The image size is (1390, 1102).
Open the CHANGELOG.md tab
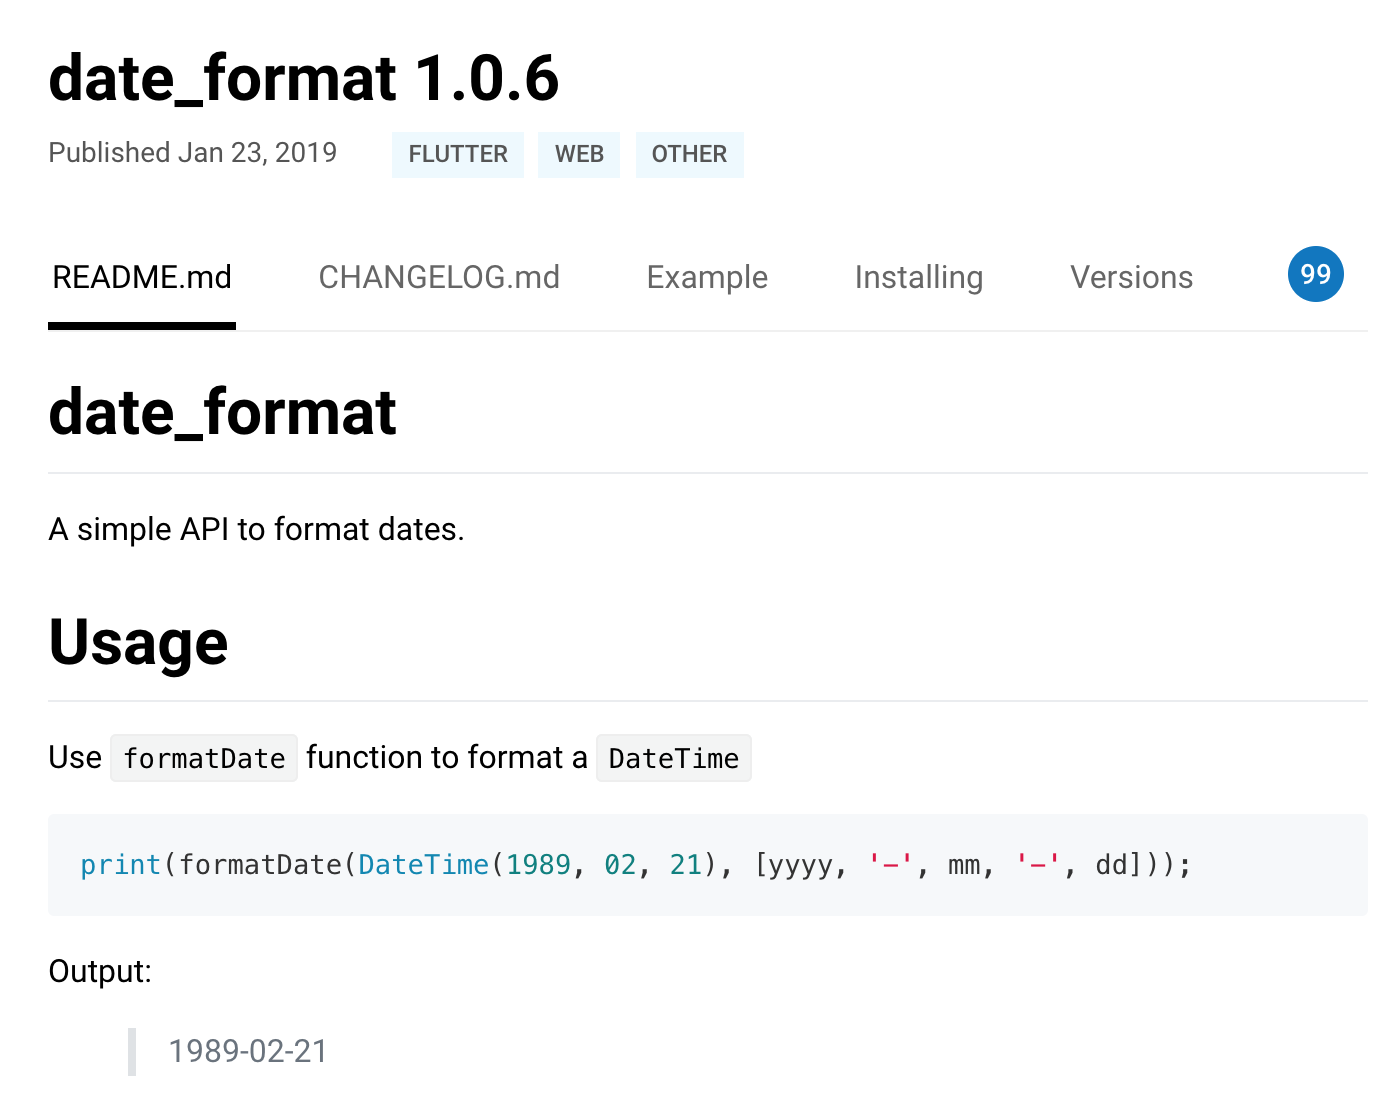tap(439, 277)
